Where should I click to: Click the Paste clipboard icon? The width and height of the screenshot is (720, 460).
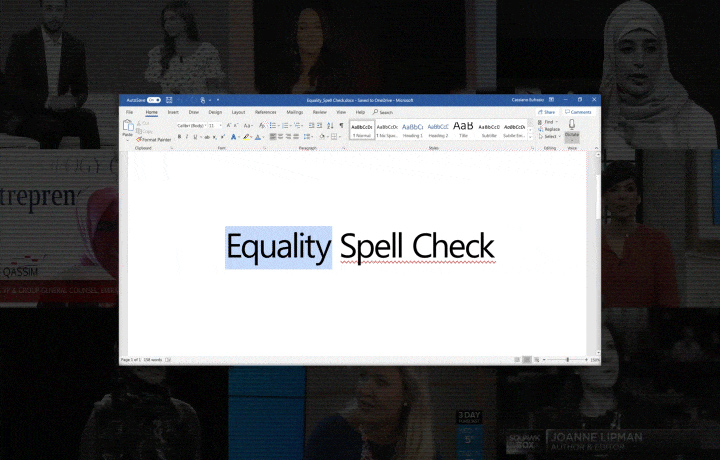pos(127,128)
